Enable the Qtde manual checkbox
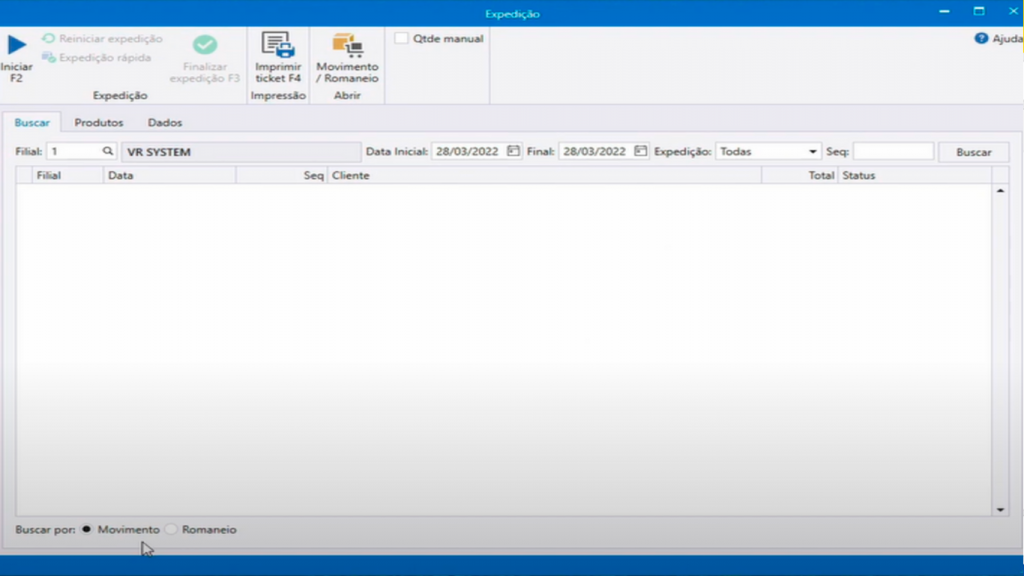Screen dimensions: 1024x576 coord(401,39)
